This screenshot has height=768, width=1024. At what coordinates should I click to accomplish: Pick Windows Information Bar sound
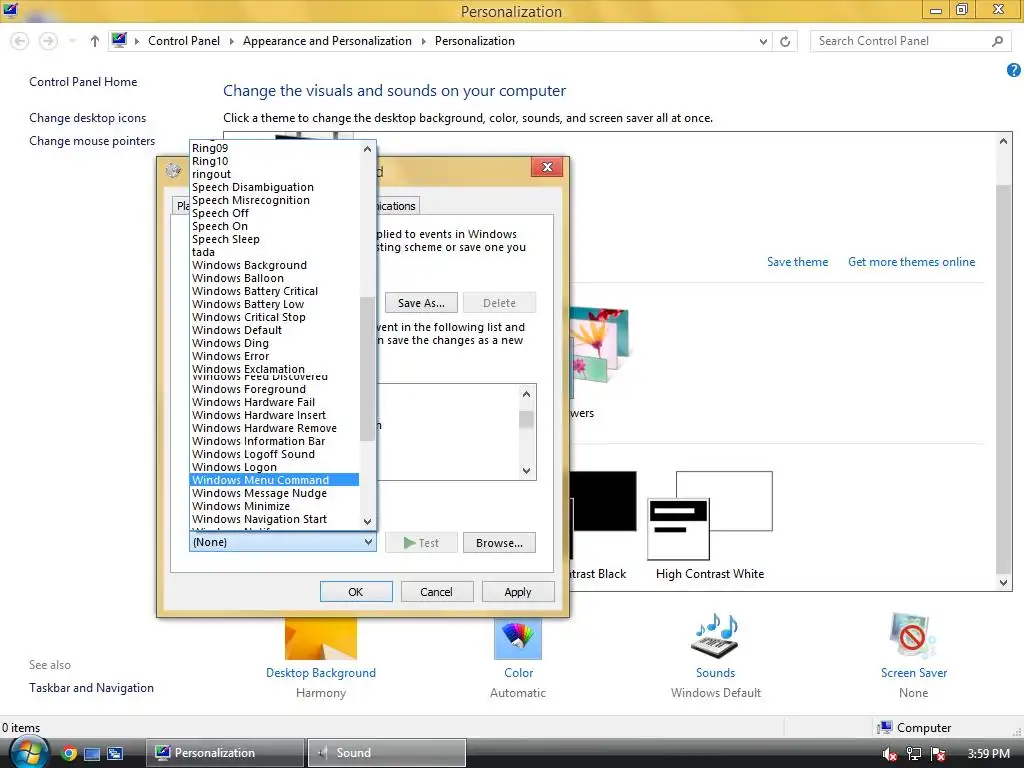click(274, 441)
